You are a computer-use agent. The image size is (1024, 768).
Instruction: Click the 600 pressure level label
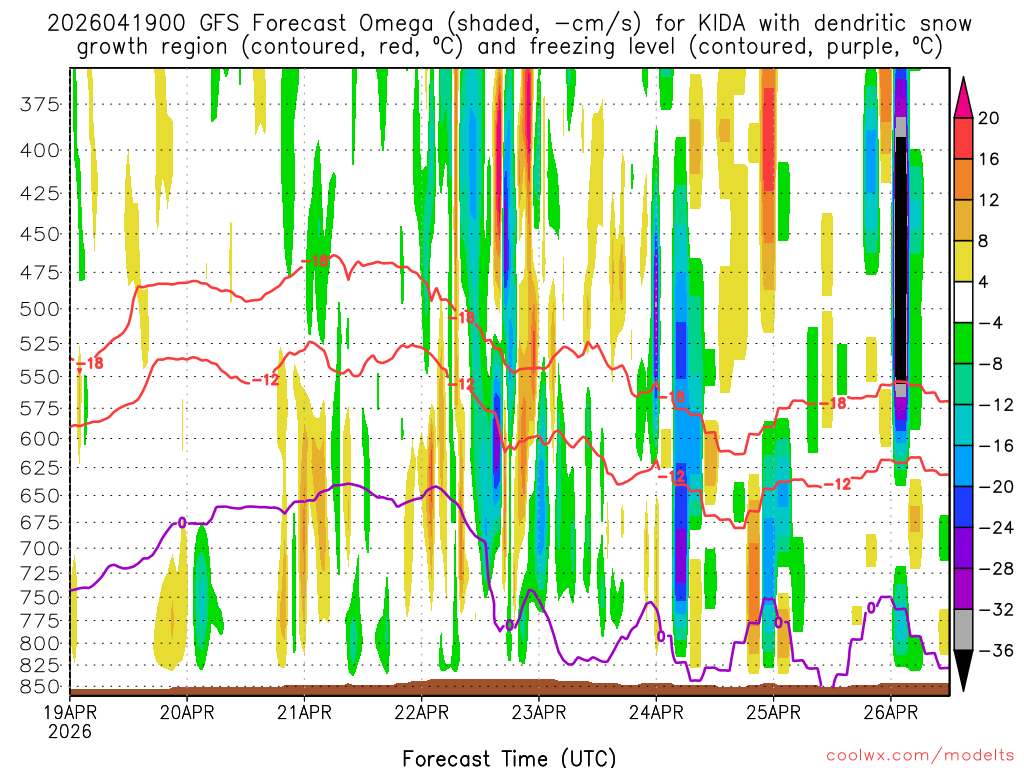coord(40,439)
